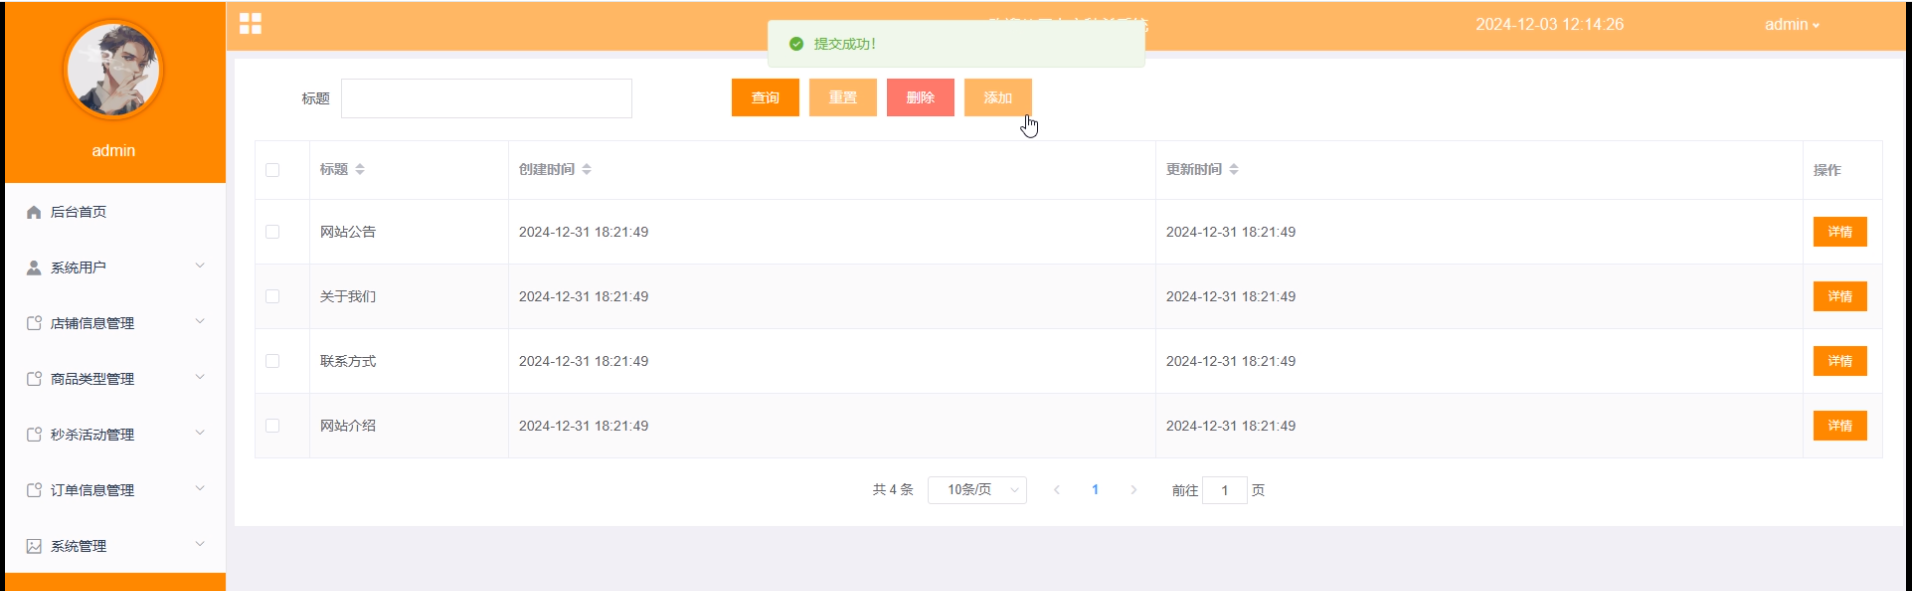This screenshot has width=1912, height=591.
Task: Open 详情 for 关于我们 row
Action: click(x=1840, y=297)
